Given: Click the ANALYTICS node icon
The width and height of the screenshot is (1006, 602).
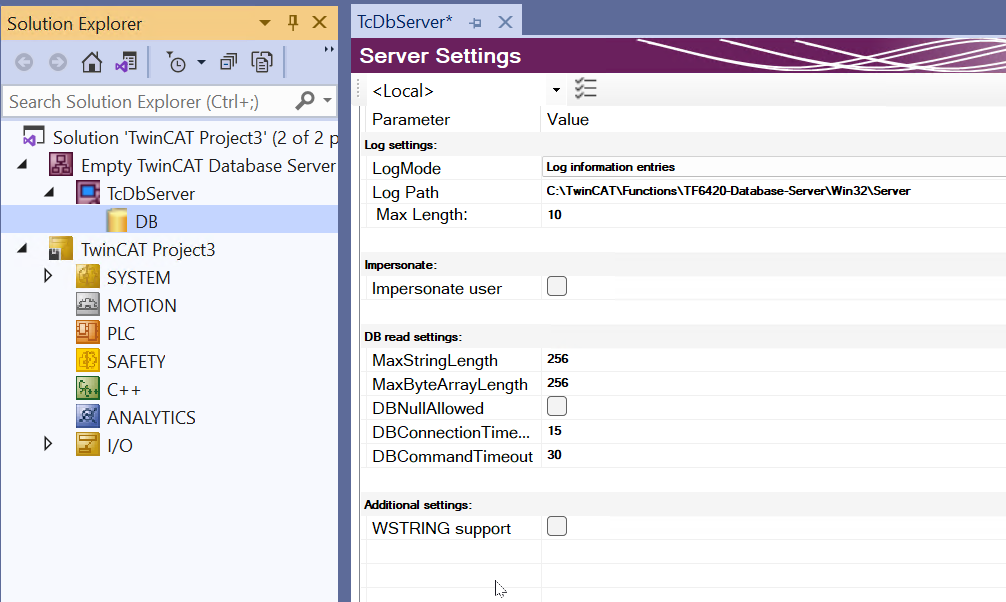Looking at the screenshot, I should coord(88,417).
